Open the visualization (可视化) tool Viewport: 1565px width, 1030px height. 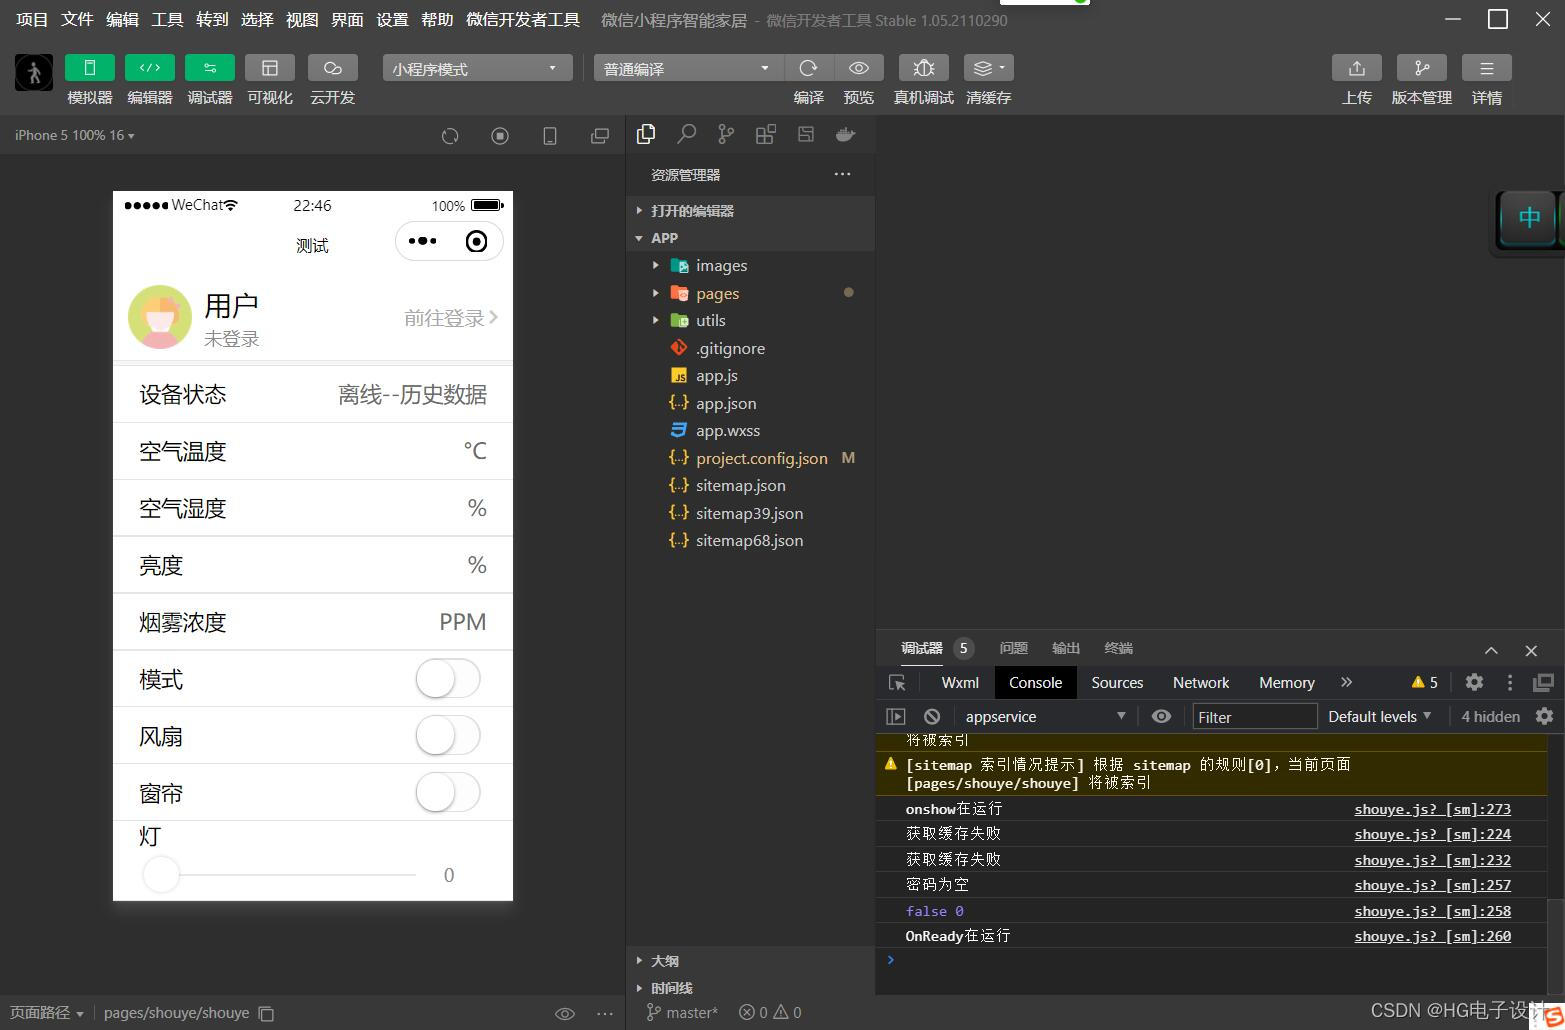click(269, 68)
